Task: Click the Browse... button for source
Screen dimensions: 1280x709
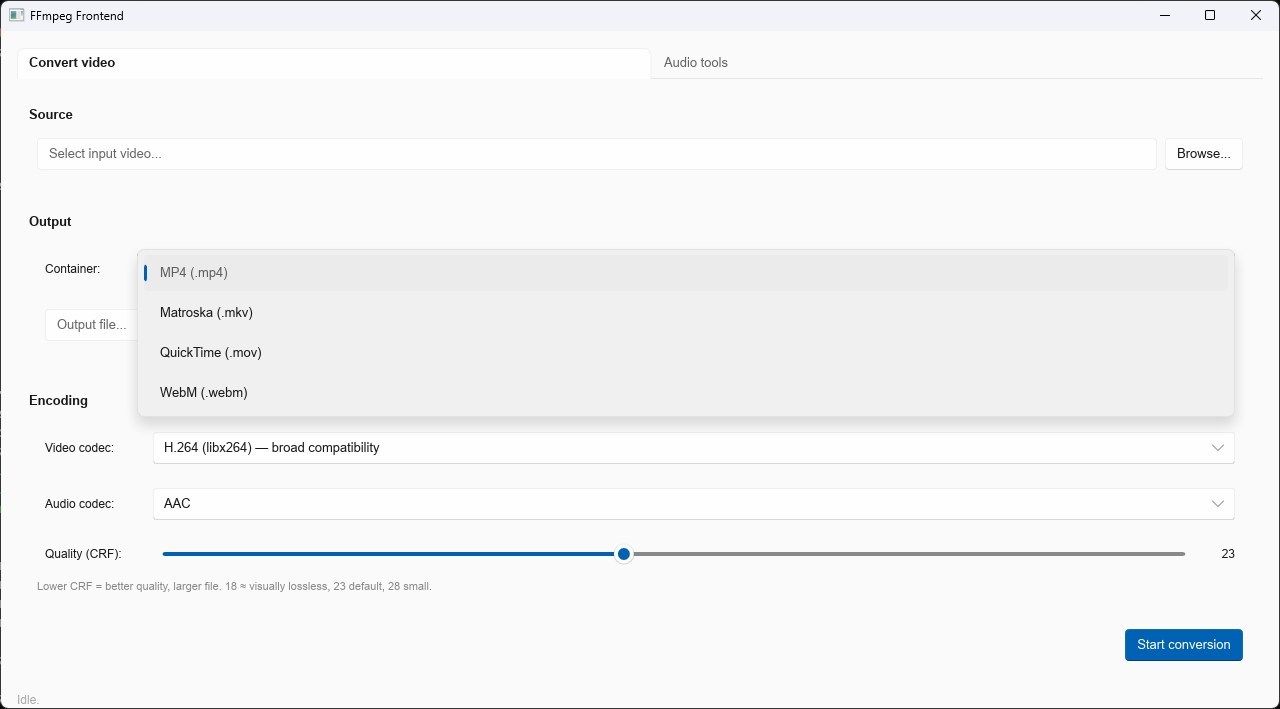Action: click(1204, 154)
